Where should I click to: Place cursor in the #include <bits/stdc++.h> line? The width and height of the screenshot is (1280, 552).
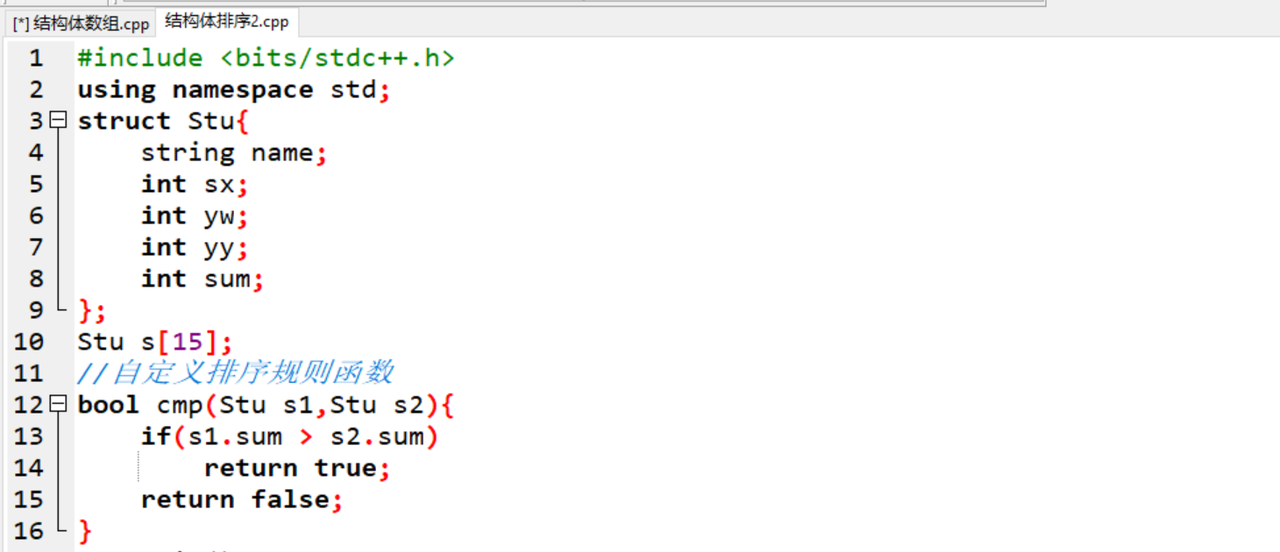click(265, 58)
